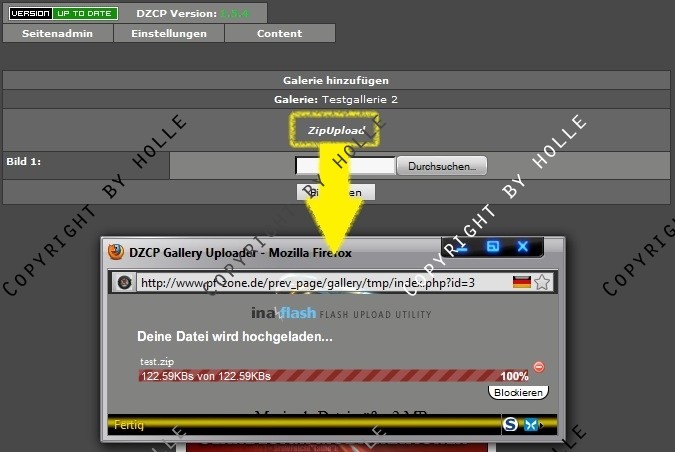The height and width of the screenshot is (452, 675).
Task: Click the Deine Datei wird hochgeladen message
Action: click(235, 336)
